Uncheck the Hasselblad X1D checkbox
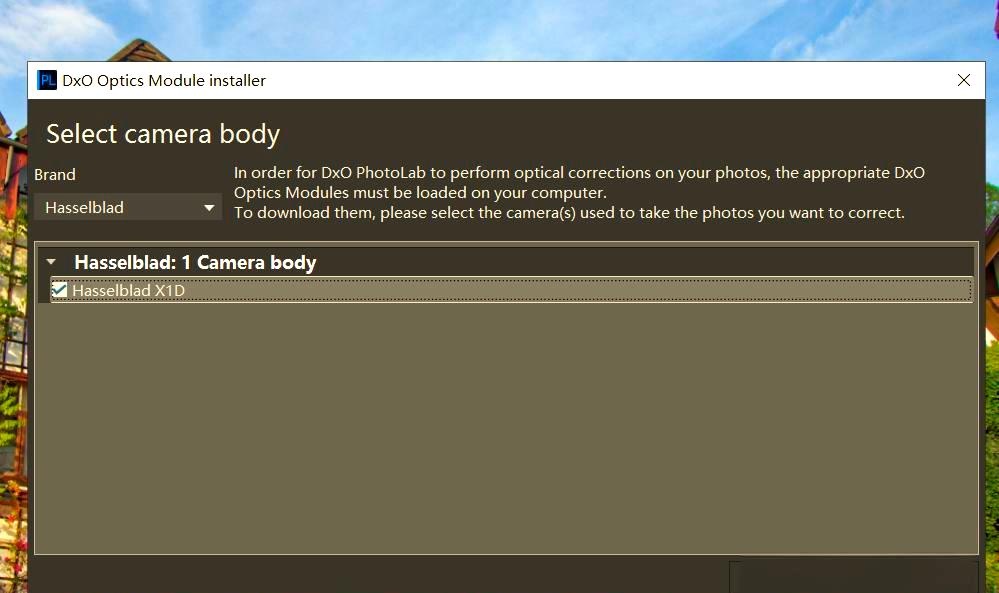999x593 pixels. tap(59, 290)
